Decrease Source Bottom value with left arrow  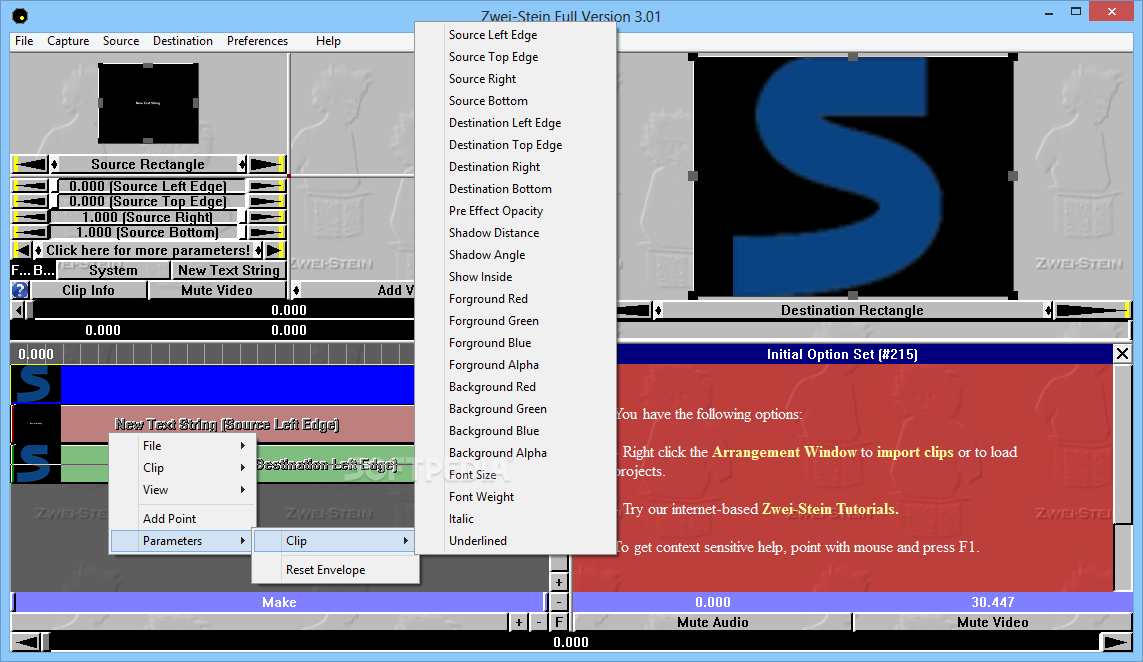click(x=31, y=233)
